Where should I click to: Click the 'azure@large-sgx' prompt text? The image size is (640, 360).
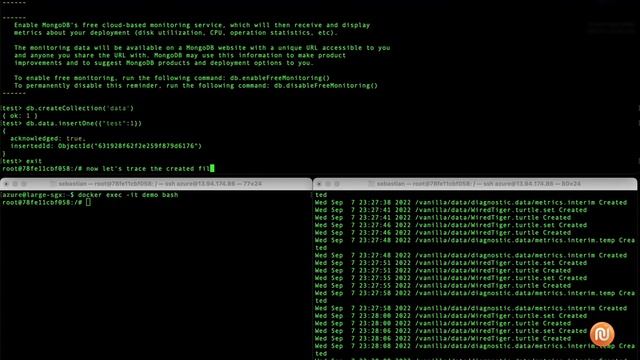[x=34, y=195]
